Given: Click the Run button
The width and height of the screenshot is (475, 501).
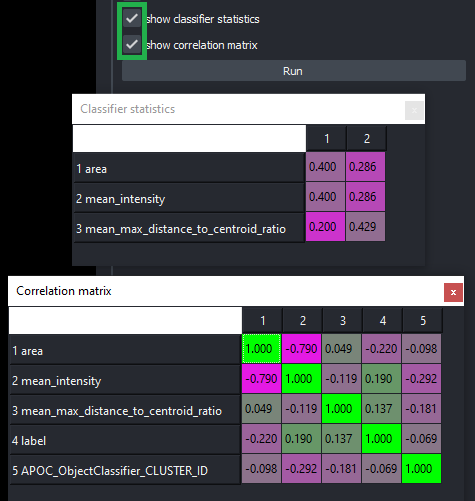Looking at the screenshot, I should (x=294, y=71).
